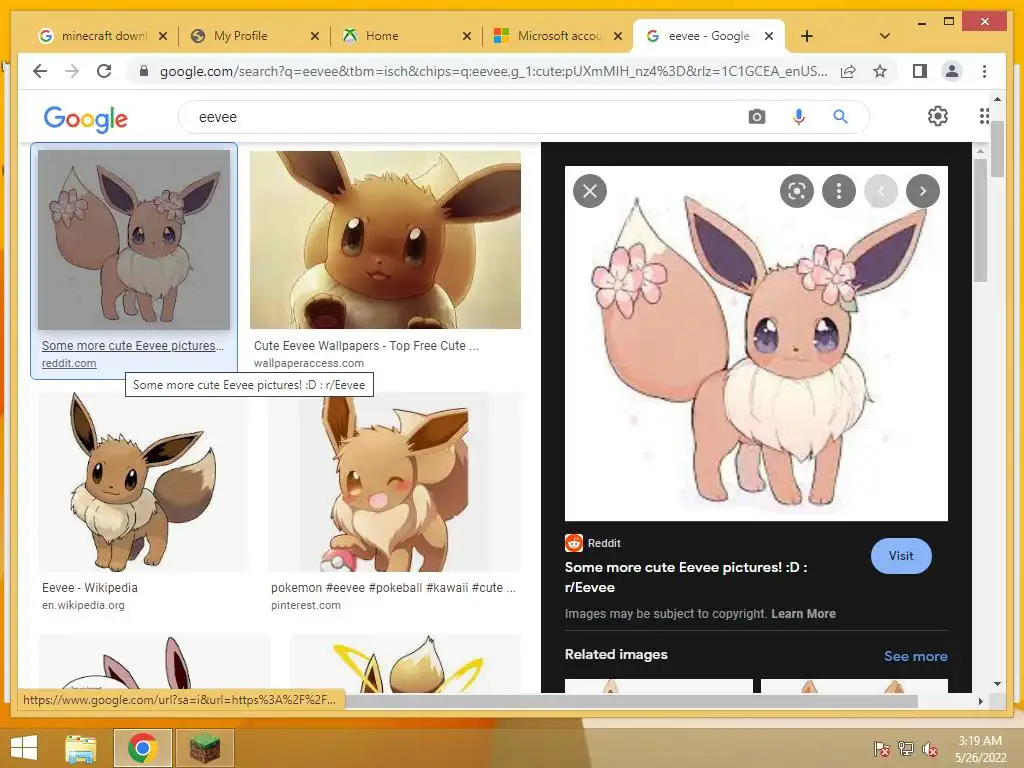The width and height of the screenshot is (1024, 768).
Task: Search by image camera icon
Action: click(757, 117)
